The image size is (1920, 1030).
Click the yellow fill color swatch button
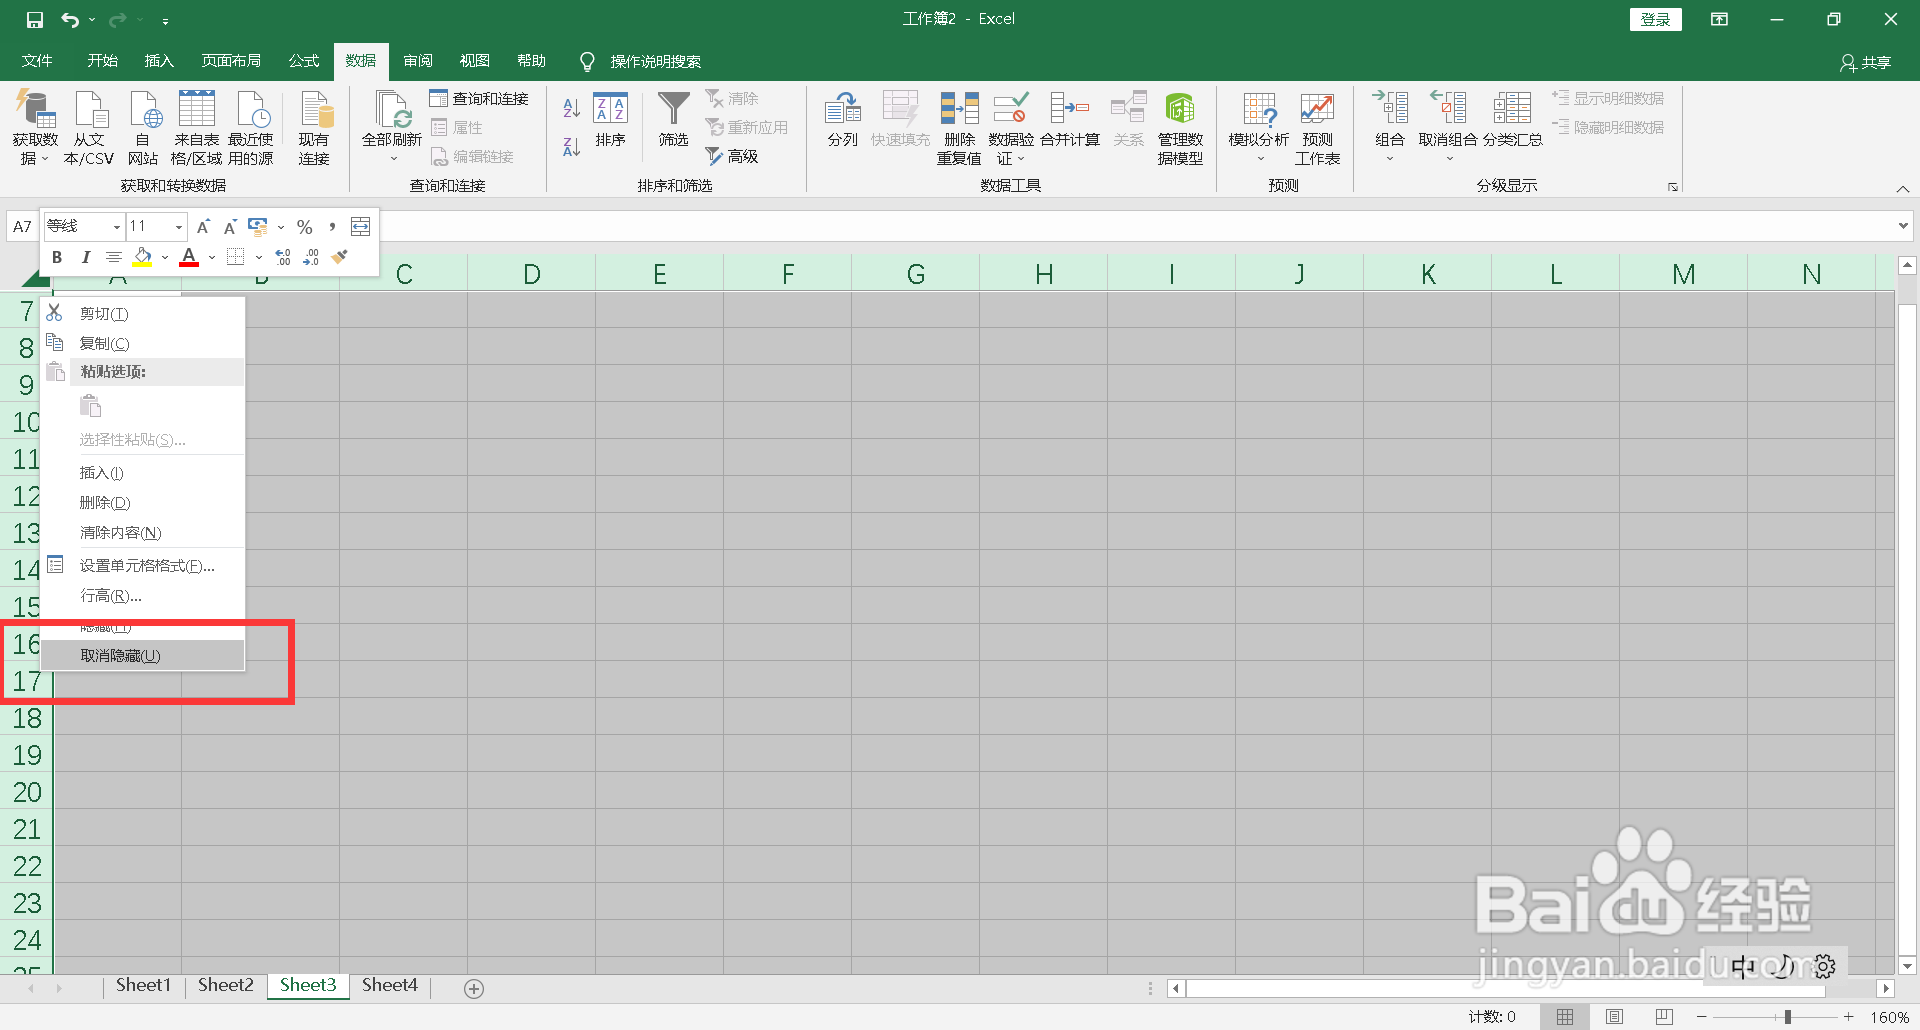point(143,257)
